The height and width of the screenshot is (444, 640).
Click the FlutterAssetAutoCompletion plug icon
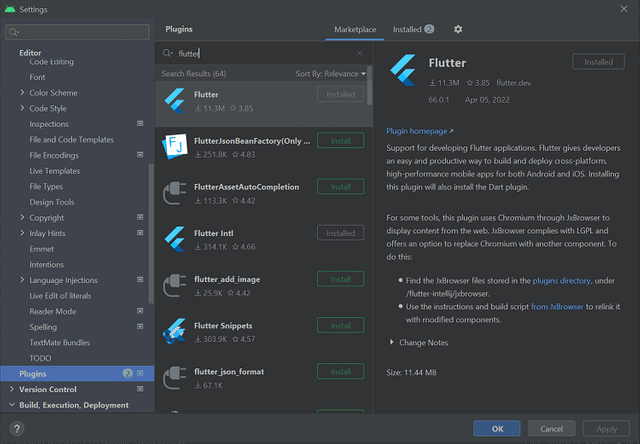tap(175, 193)
